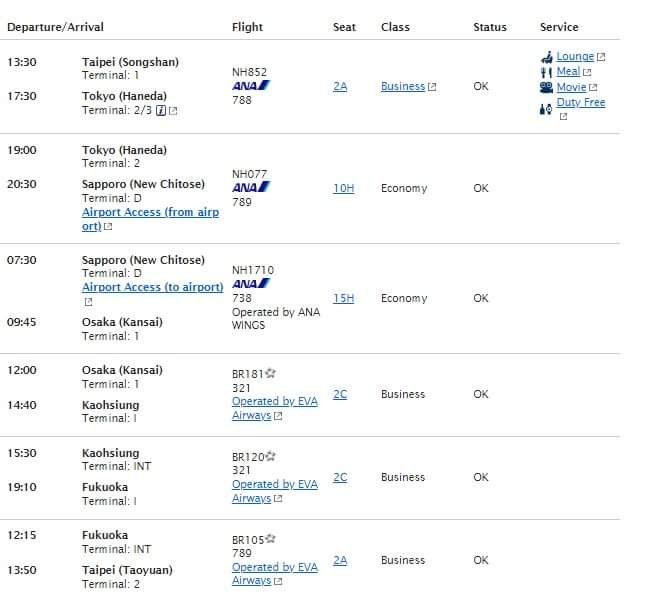661x601 pixels.
Task: Click the star icon beside BR105
Action: [270, 540]
